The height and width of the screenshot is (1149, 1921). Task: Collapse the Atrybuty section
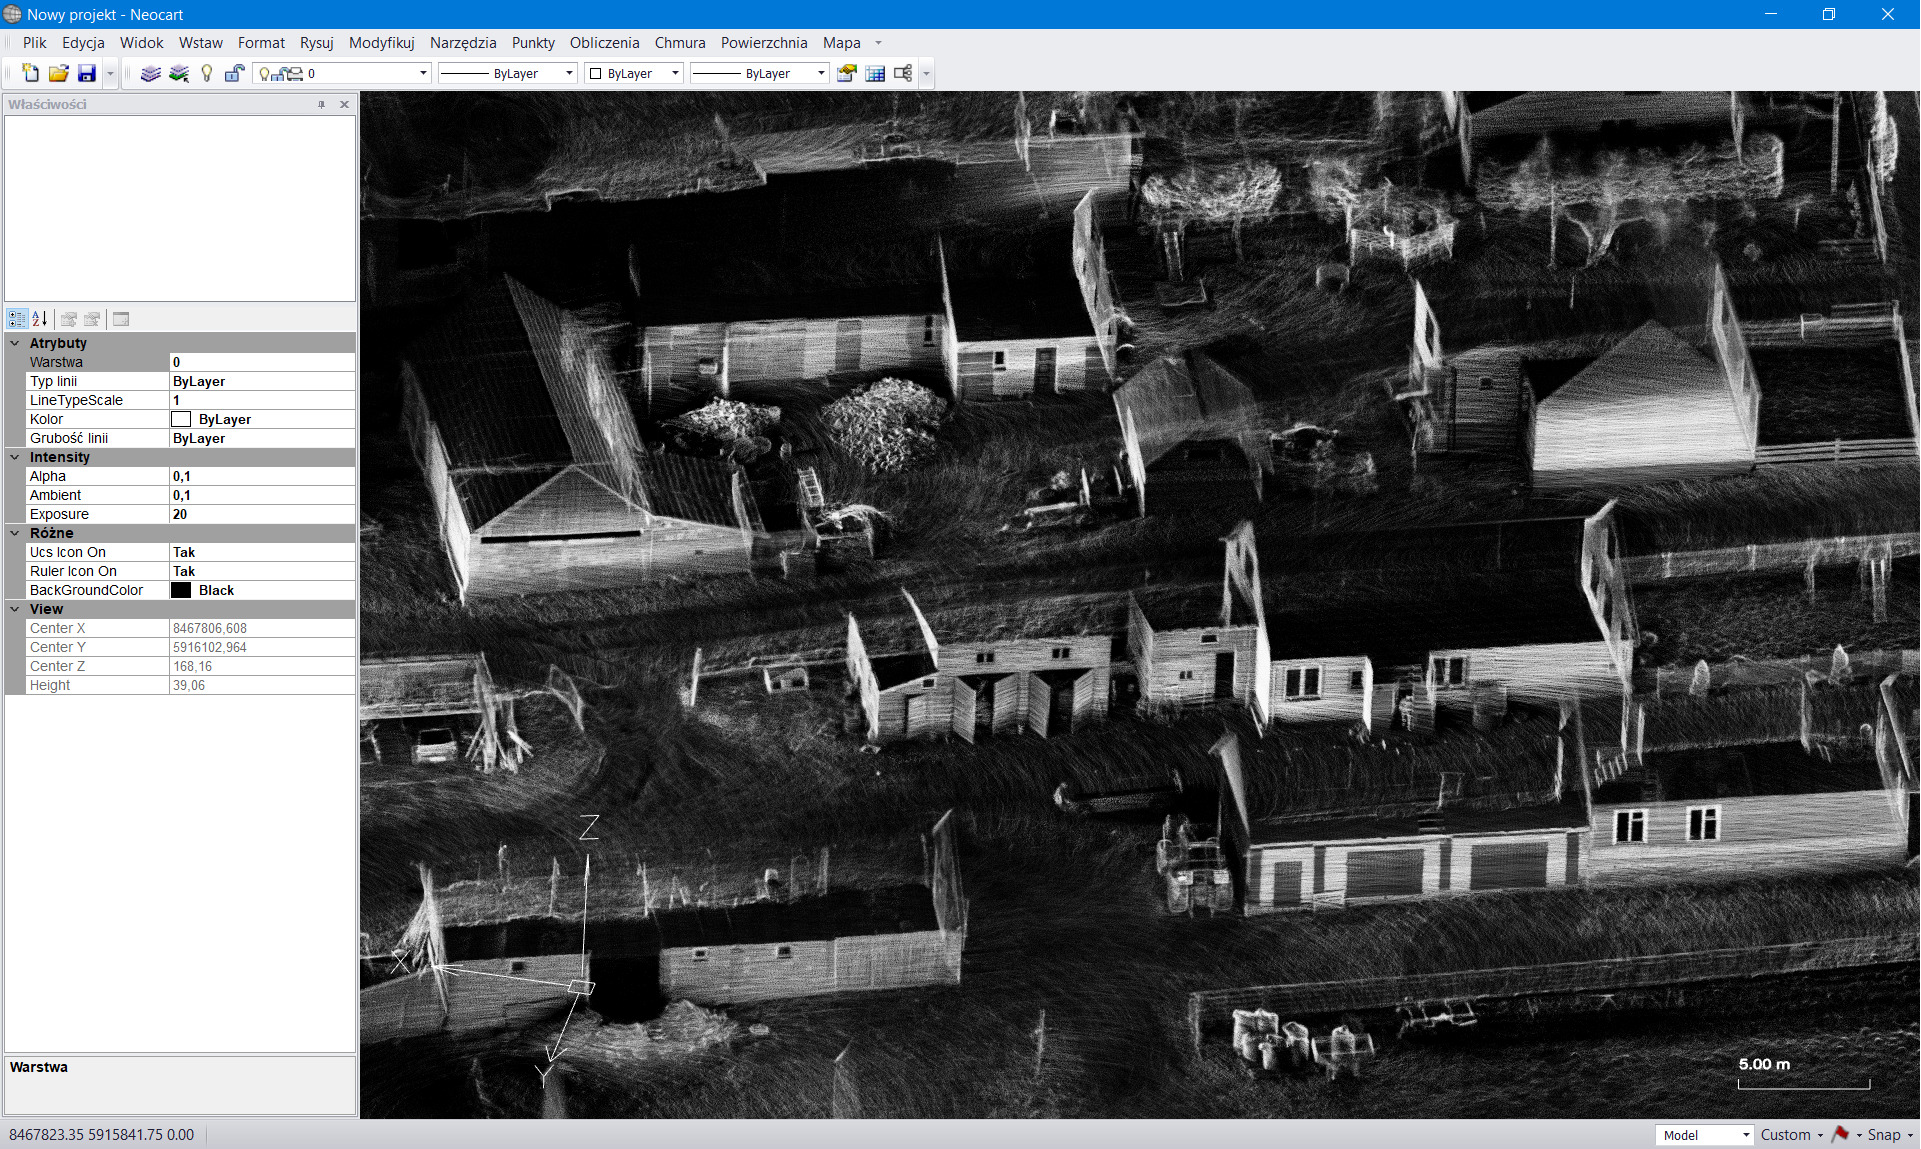pyautogui.click(x=15, y=343)
